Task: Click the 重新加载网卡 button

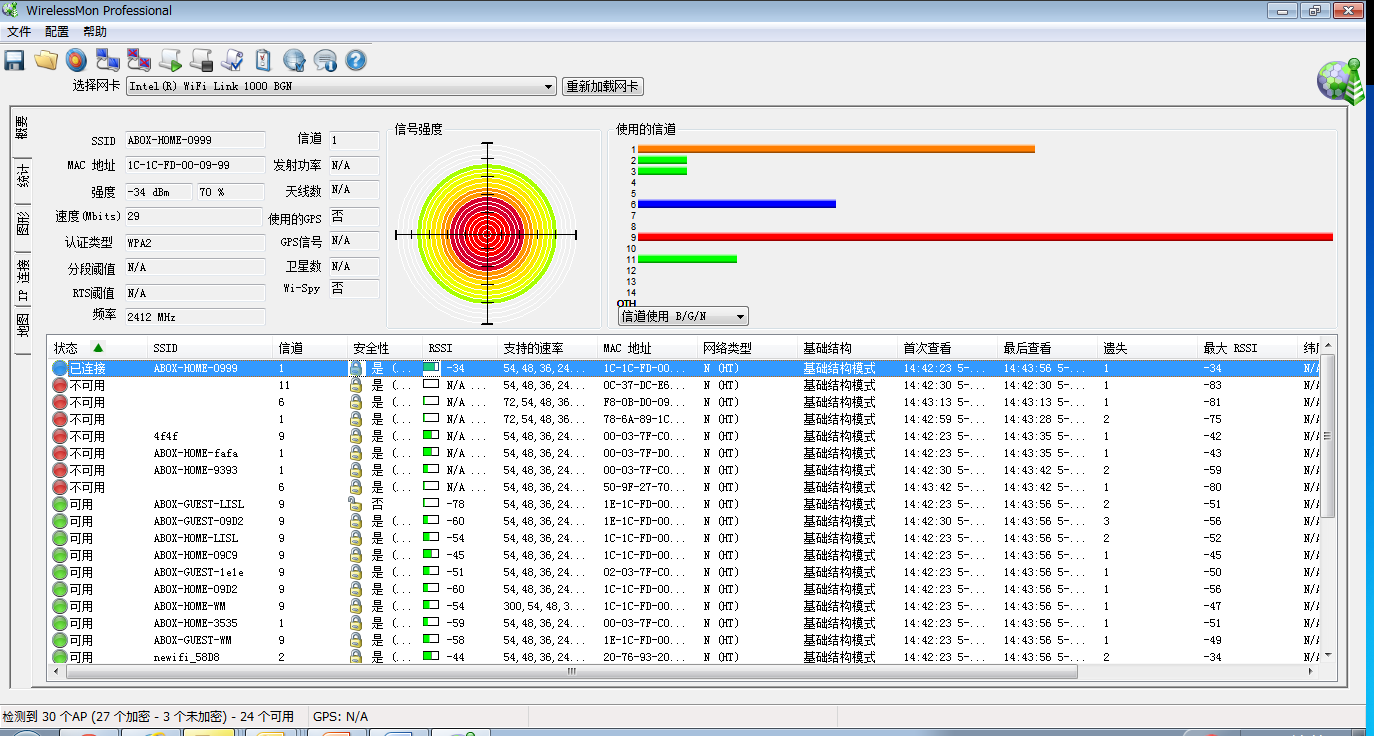Action: 603,87
